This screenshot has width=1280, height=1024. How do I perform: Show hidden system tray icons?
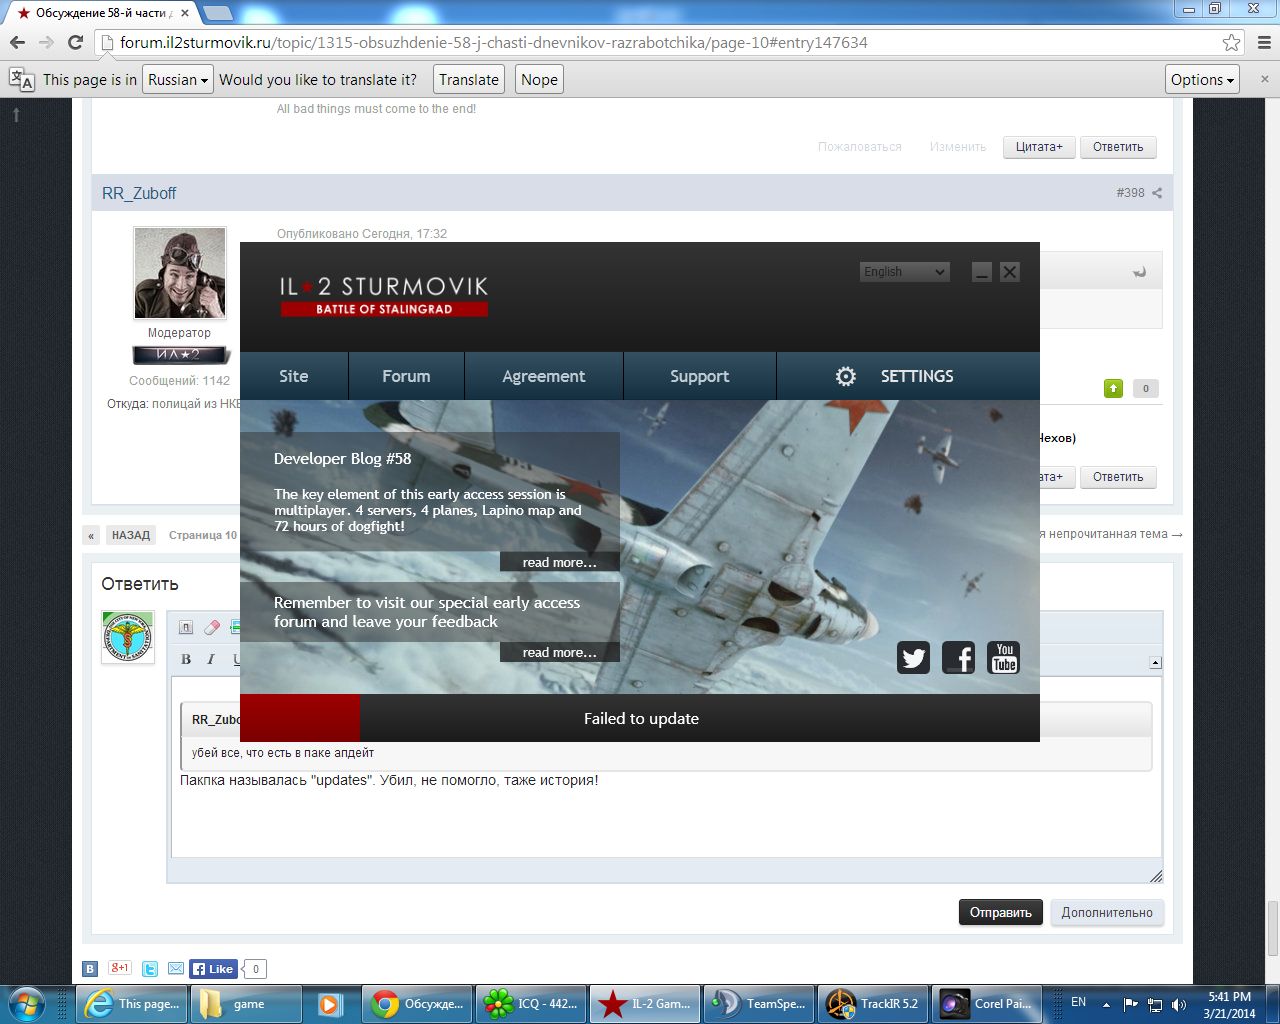tap(1106, 1004)
